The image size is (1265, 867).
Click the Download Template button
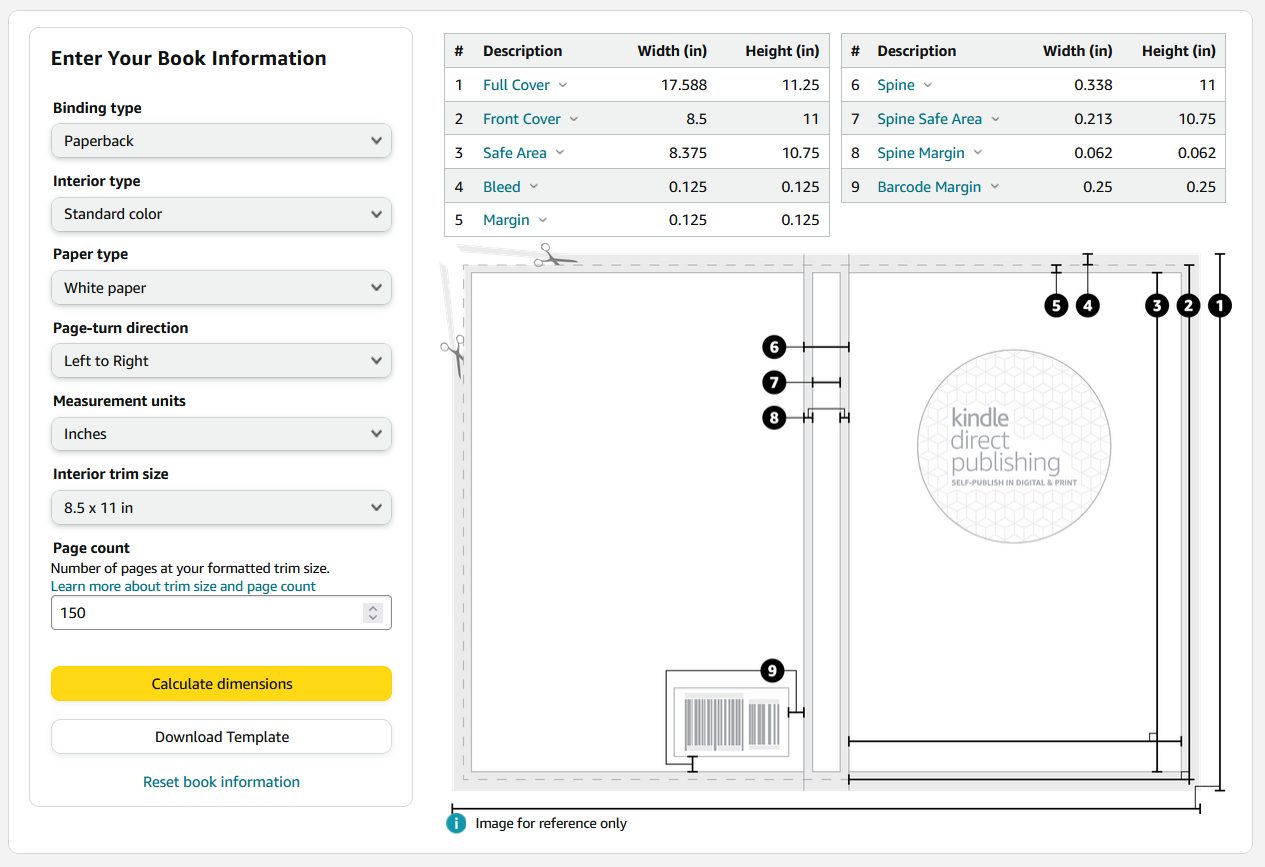(x=221, y=737)
